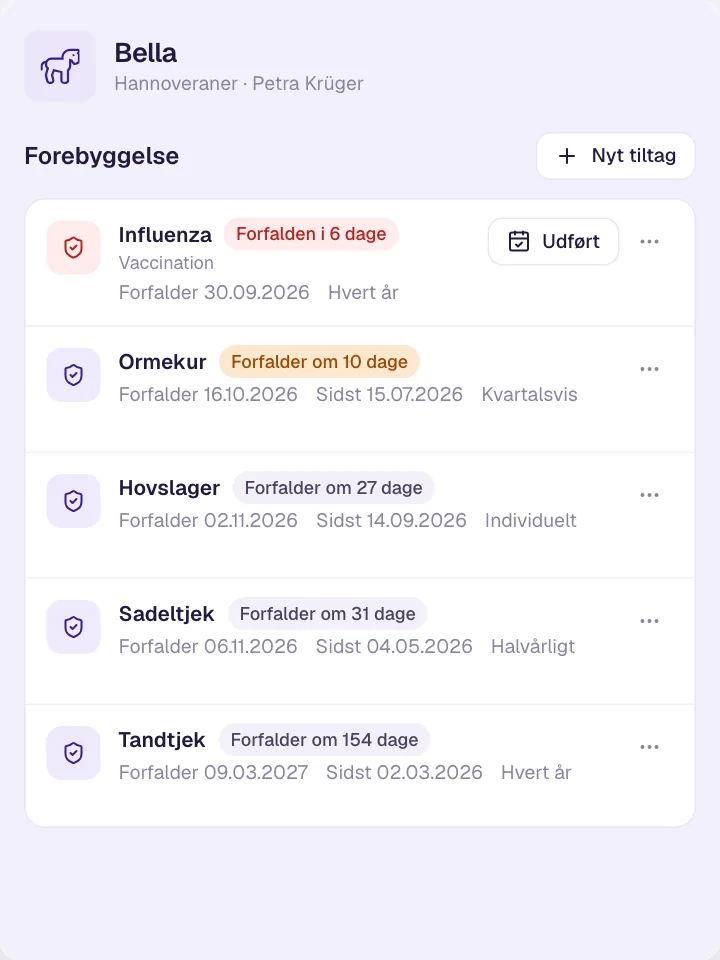Click the shield icon beside Ormekur

tap(73, 375)
